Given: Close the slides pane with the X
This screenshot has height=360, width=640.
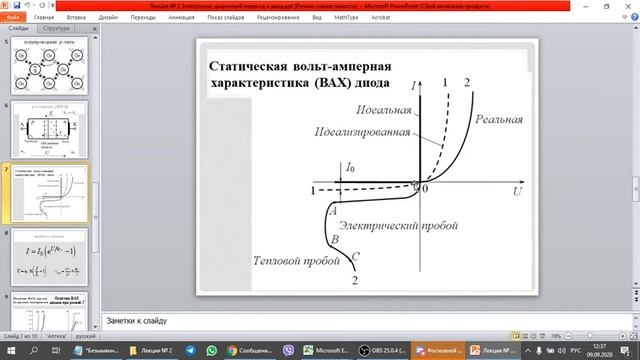Looking at the screenshot, I should pyautogui.click(x=95, y=29).
